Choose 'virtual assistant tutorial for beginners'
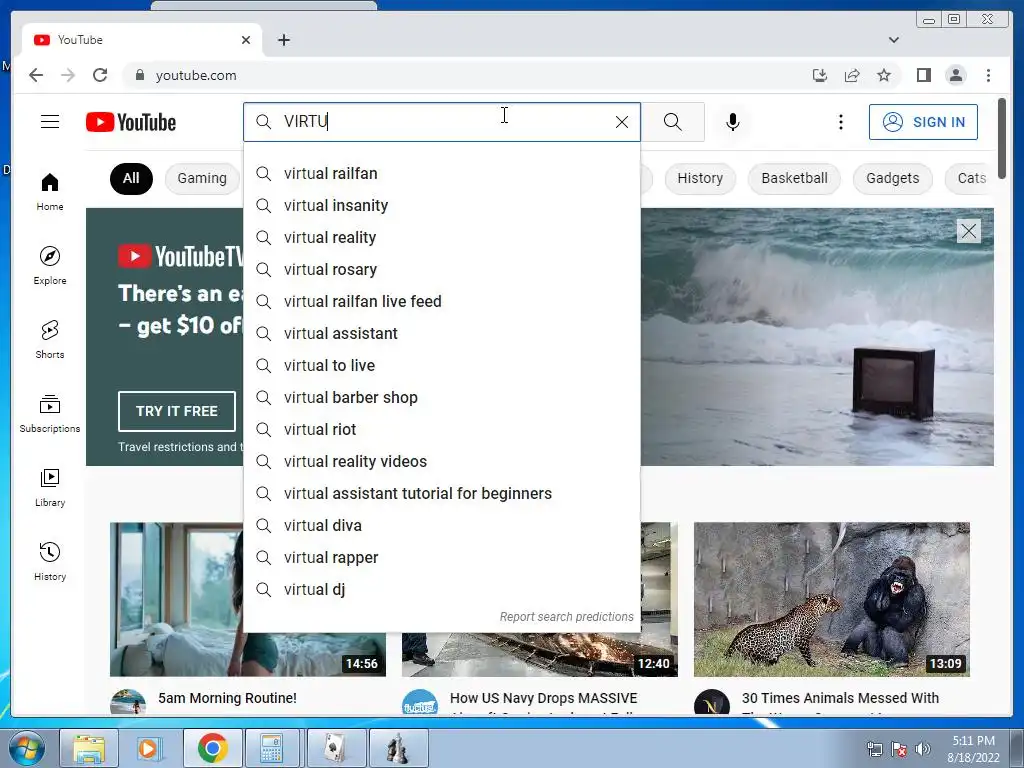This screenshot has height=768, width=1024. pyautogui.click(x=442, y=494)
